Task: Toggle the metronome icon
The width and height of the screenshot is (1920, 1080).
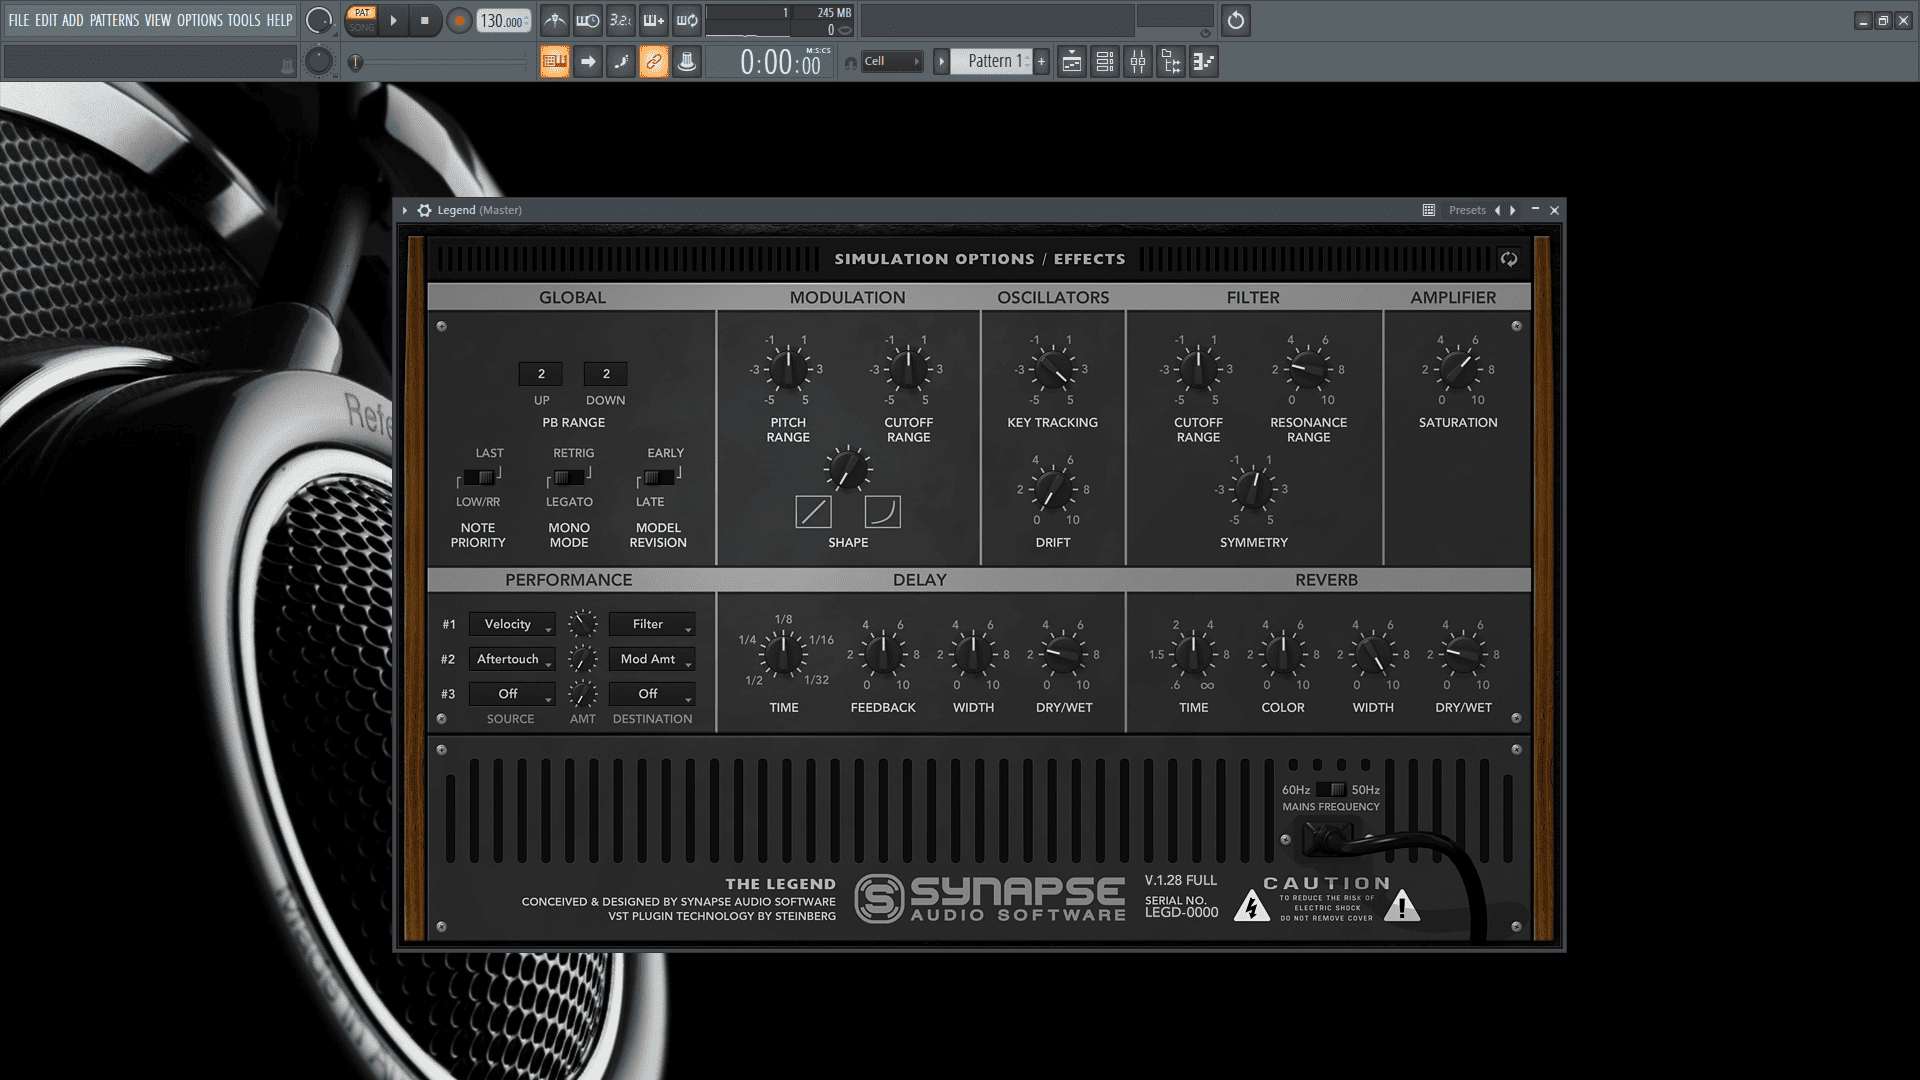Action: (555, 20)
